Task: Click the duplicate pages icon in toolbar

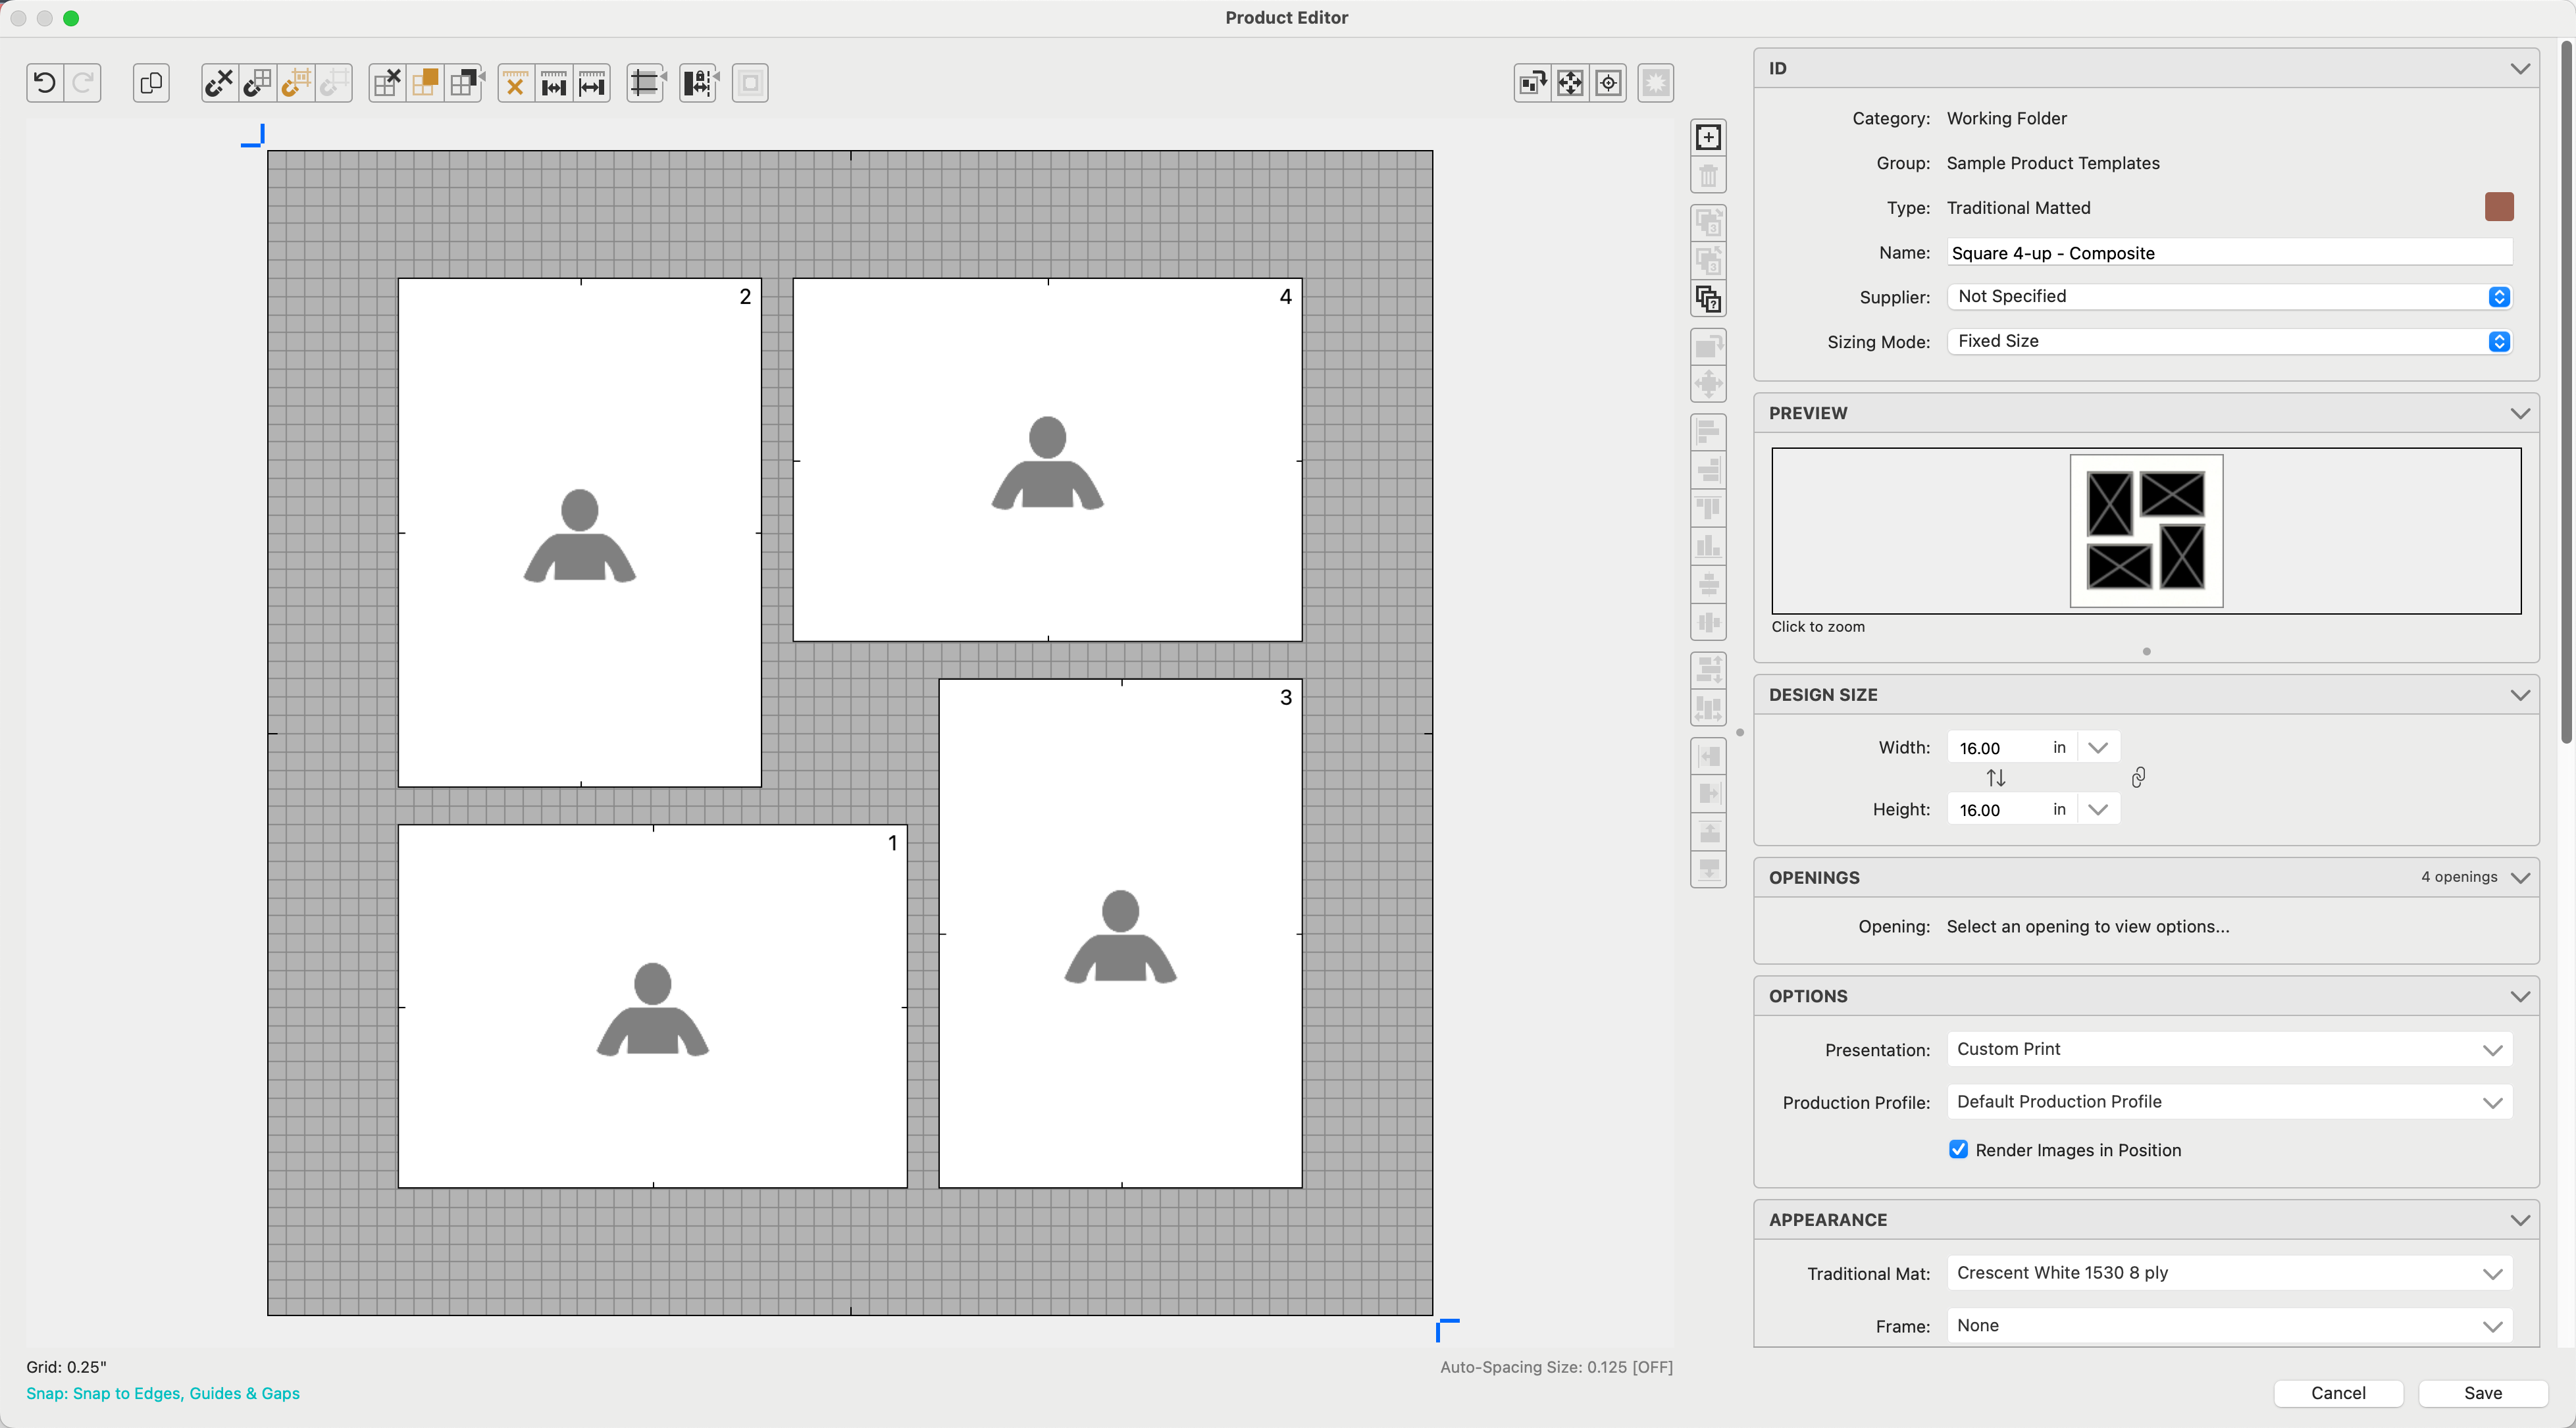Action: pyautogui.click(x=151, y=83)
